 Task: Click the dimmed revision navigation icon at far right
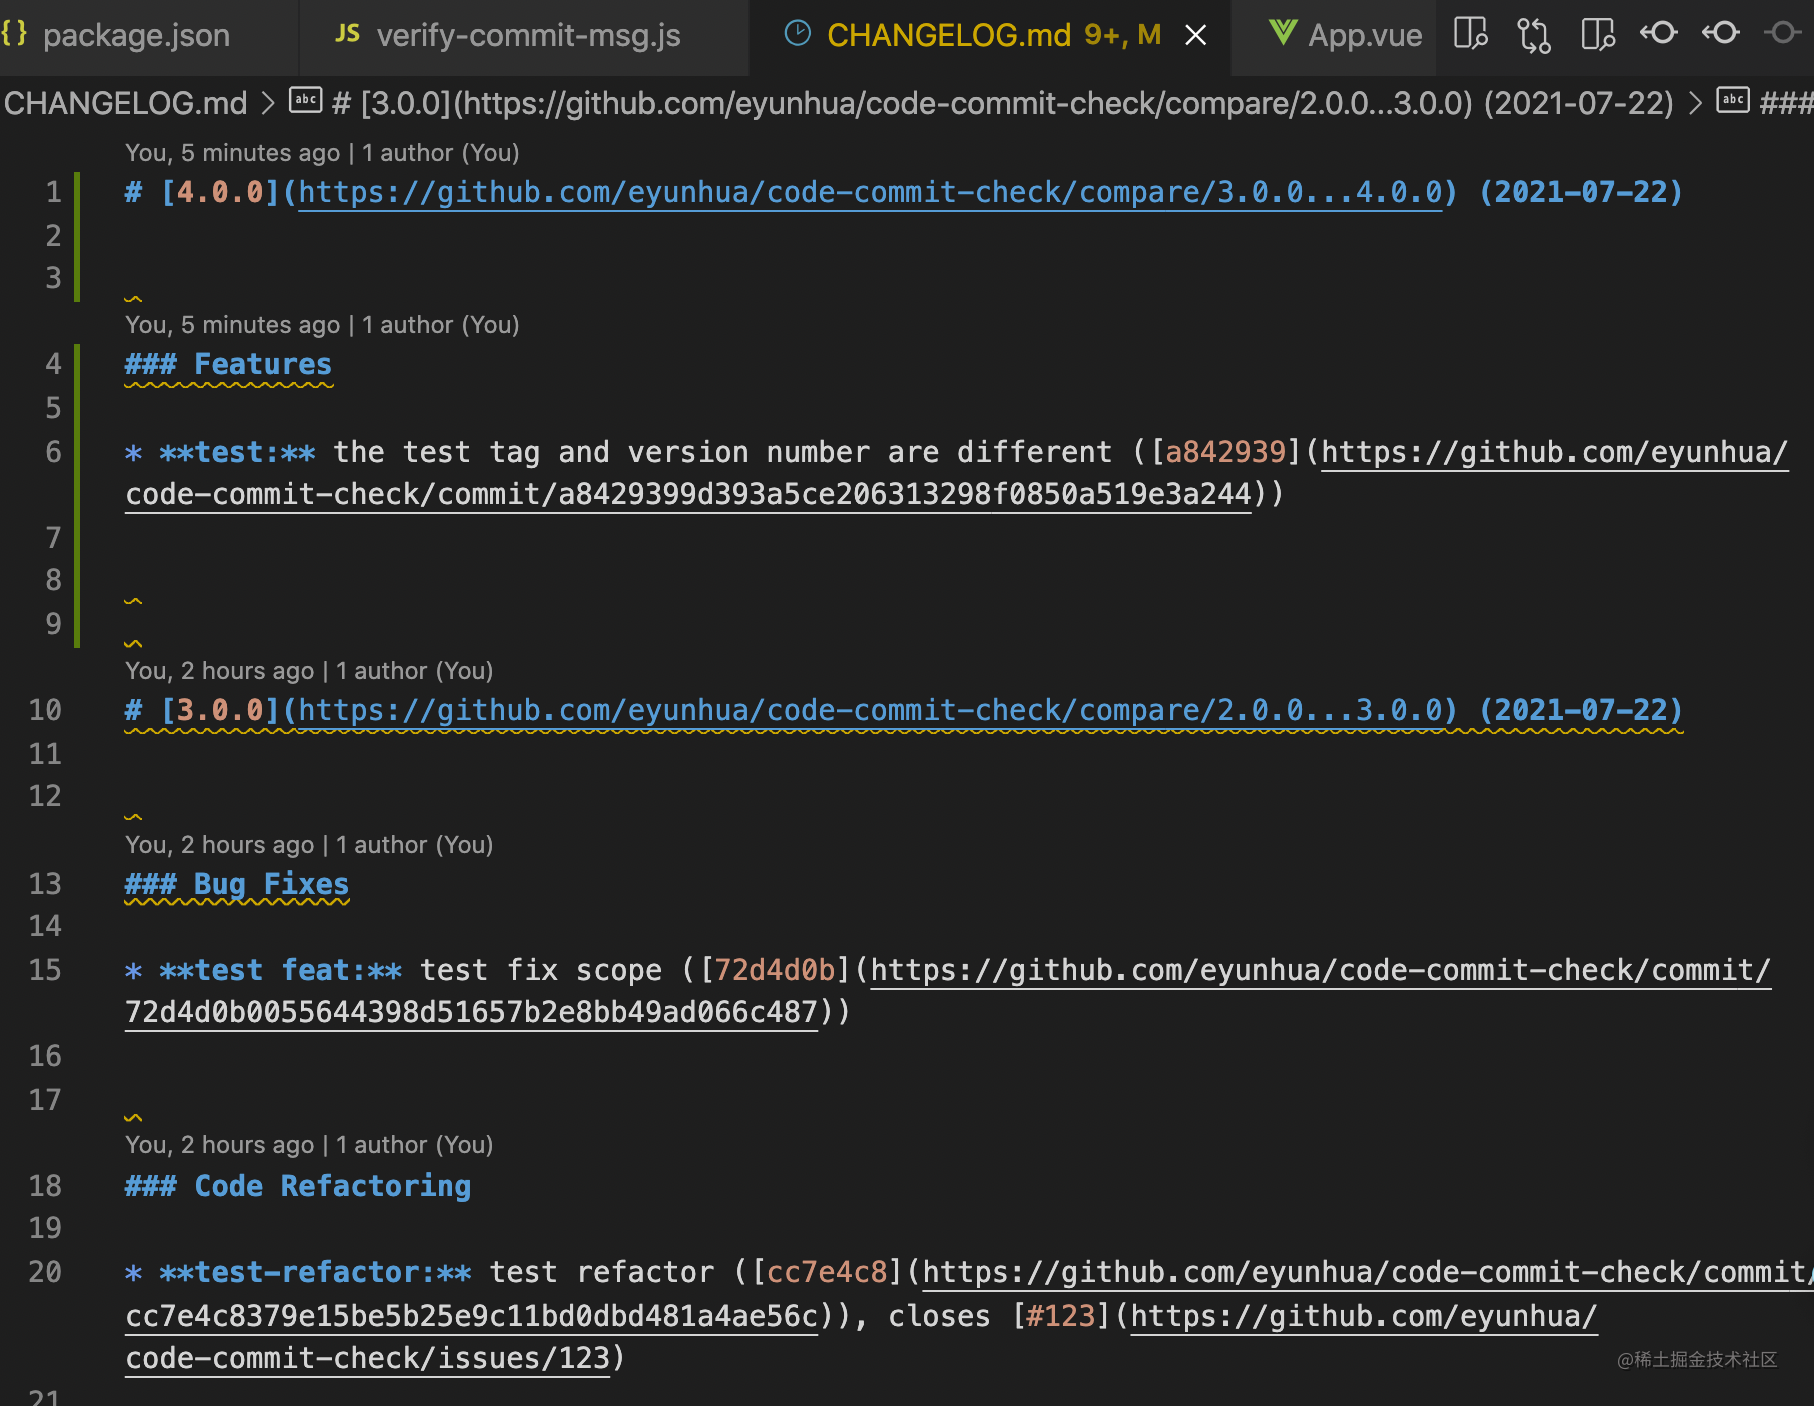(1784, 33)
